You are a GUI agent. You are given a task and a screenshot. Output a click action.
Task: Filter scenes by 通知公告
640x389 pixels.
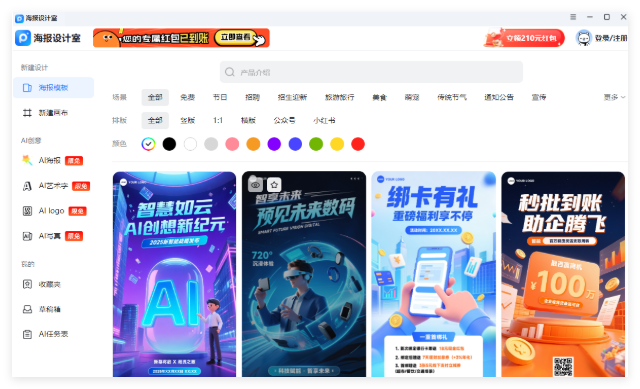[x=499, y=97]
